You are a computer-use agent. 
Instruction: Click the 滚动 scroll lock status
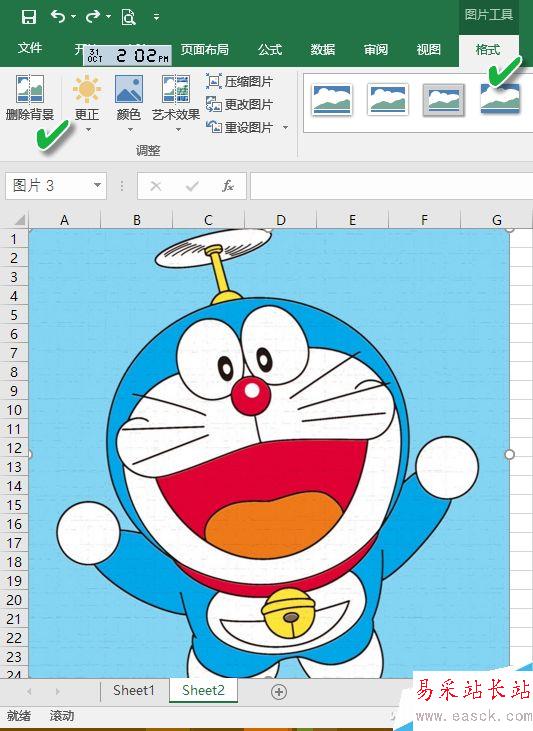[x=62, y=716]
